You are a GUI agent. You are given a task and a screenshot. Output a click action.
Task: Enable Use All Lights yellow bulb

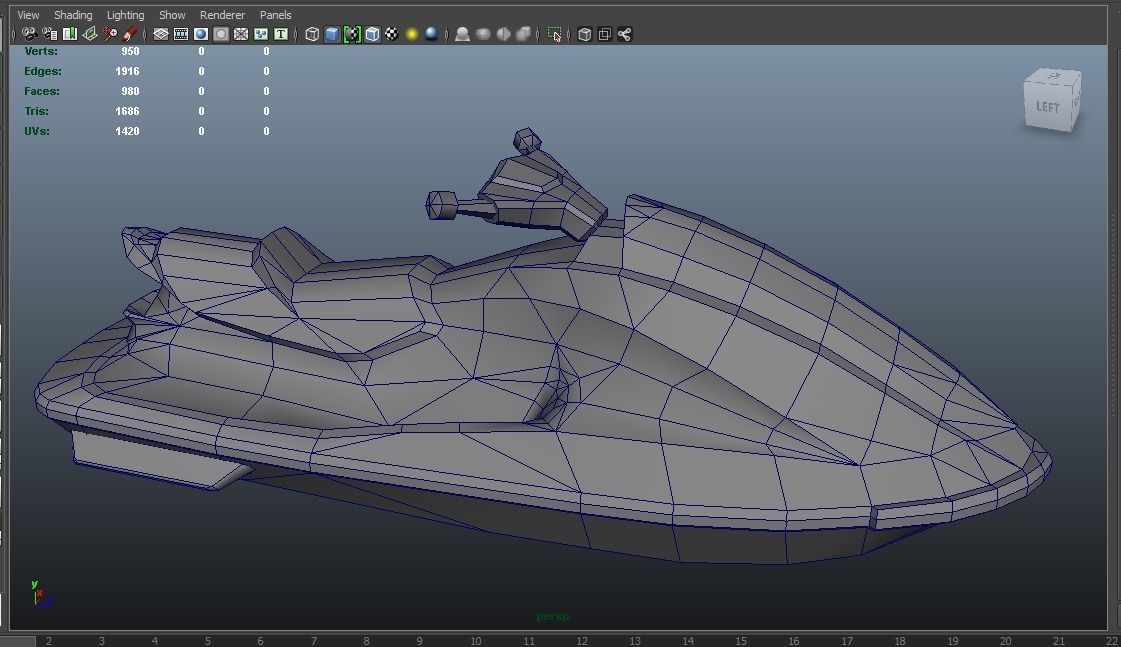click(412, 34)
